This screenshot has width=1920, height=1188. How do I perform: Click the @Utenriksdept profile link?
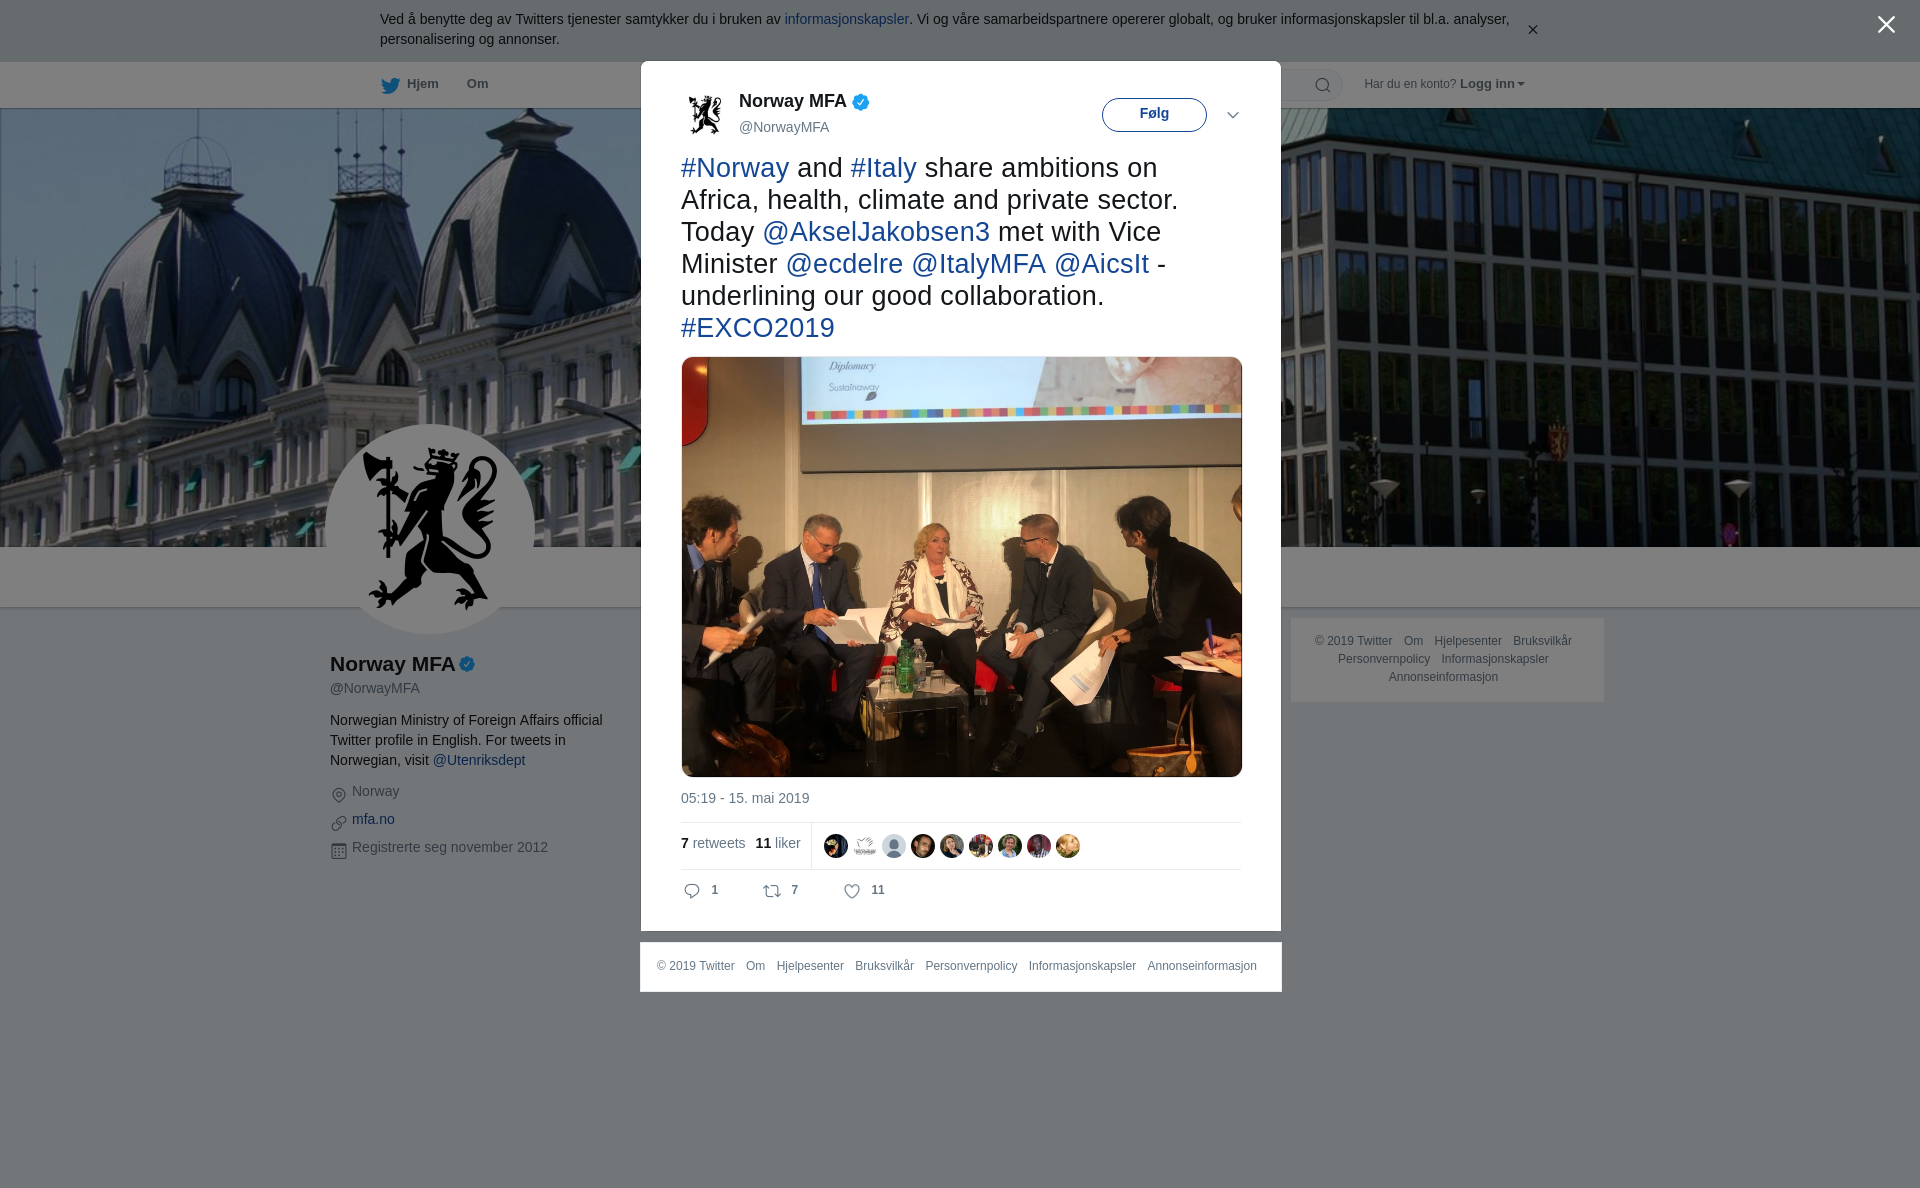click(x=479, y=760)
